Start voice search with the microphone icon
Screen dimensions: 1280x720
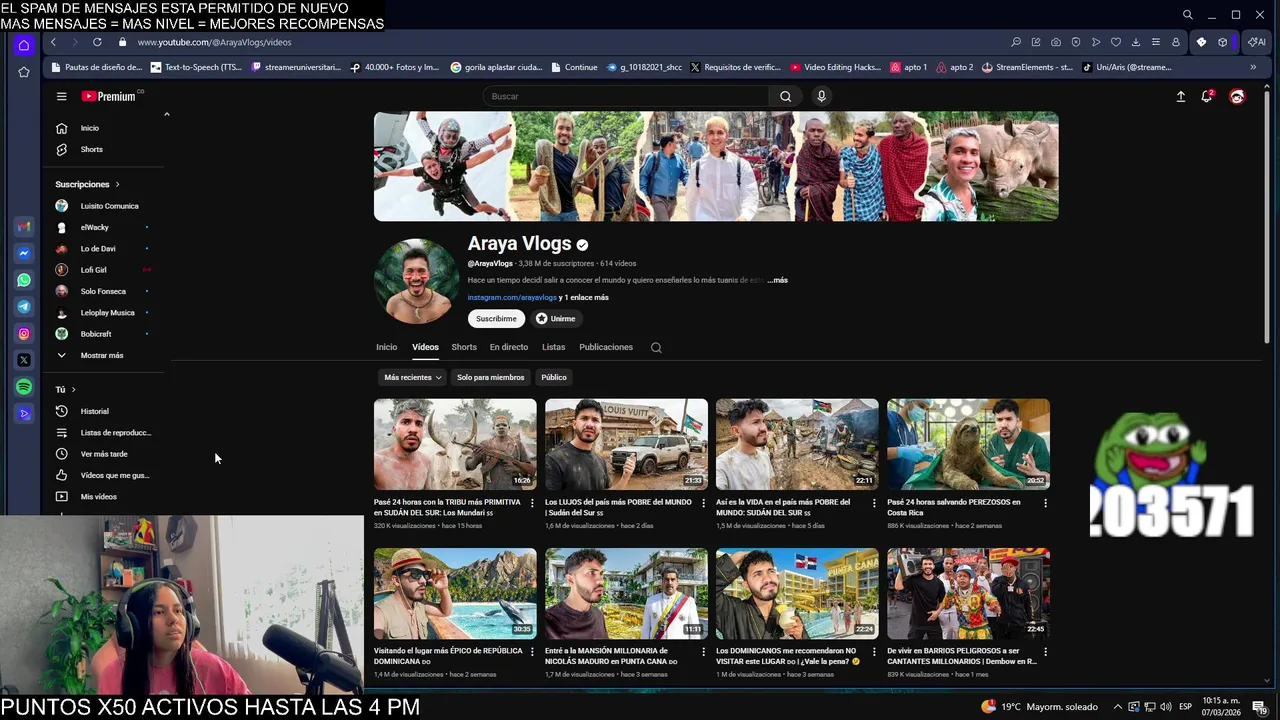(821, 96)
